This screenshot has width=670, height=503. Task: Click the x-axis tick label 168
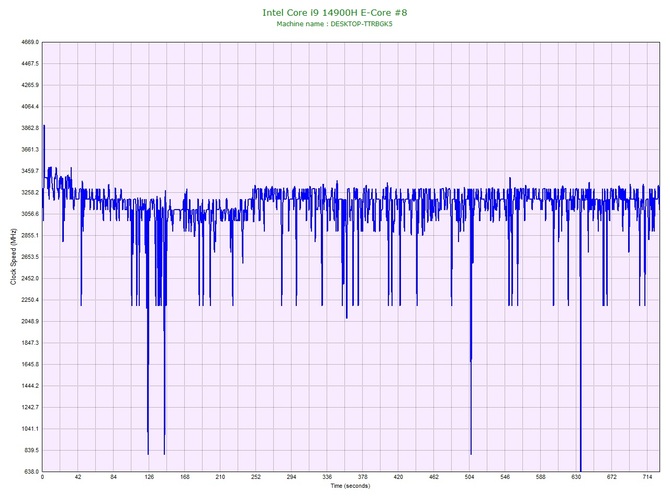[185, 477]
